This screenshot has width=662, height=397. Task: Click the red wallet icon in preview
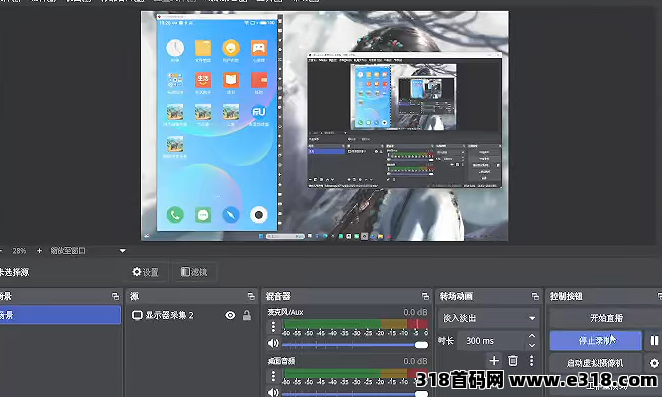(259, 80)
